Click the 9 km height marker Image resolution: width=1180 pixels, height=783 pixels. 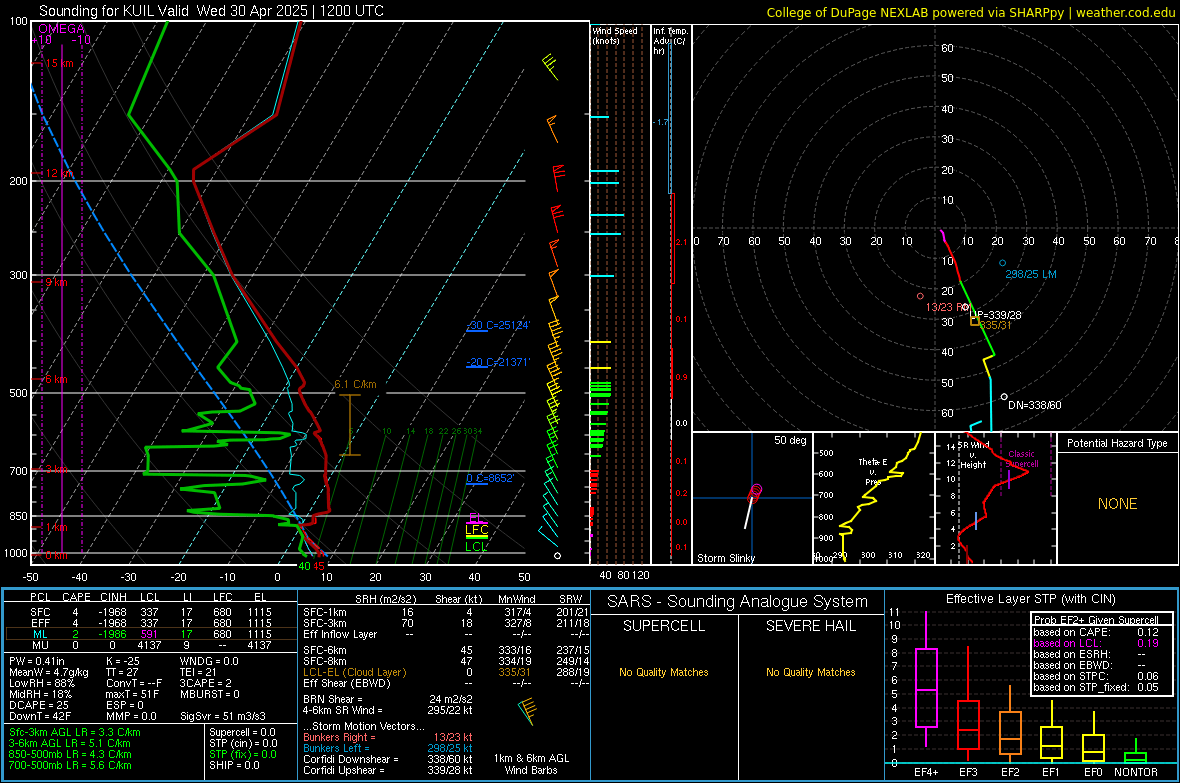56,282
